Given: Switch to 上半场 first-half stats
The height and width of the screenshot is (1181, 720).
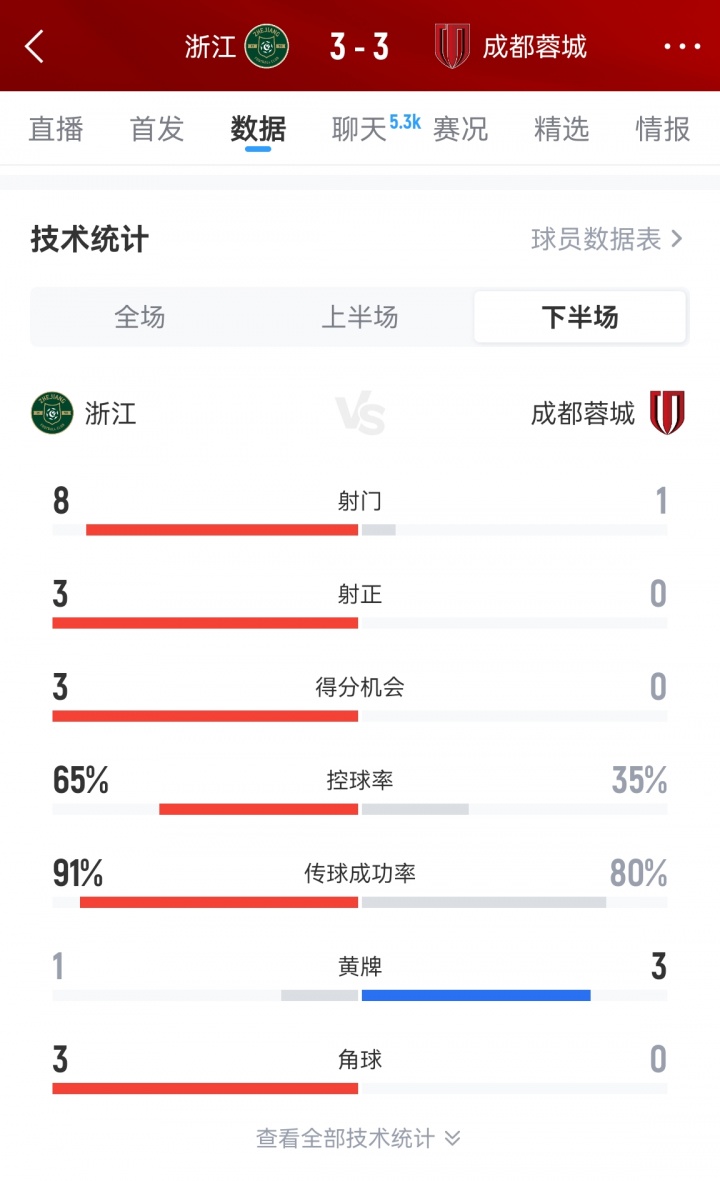Looking at the screenshot, I should (x=360, y=318).
